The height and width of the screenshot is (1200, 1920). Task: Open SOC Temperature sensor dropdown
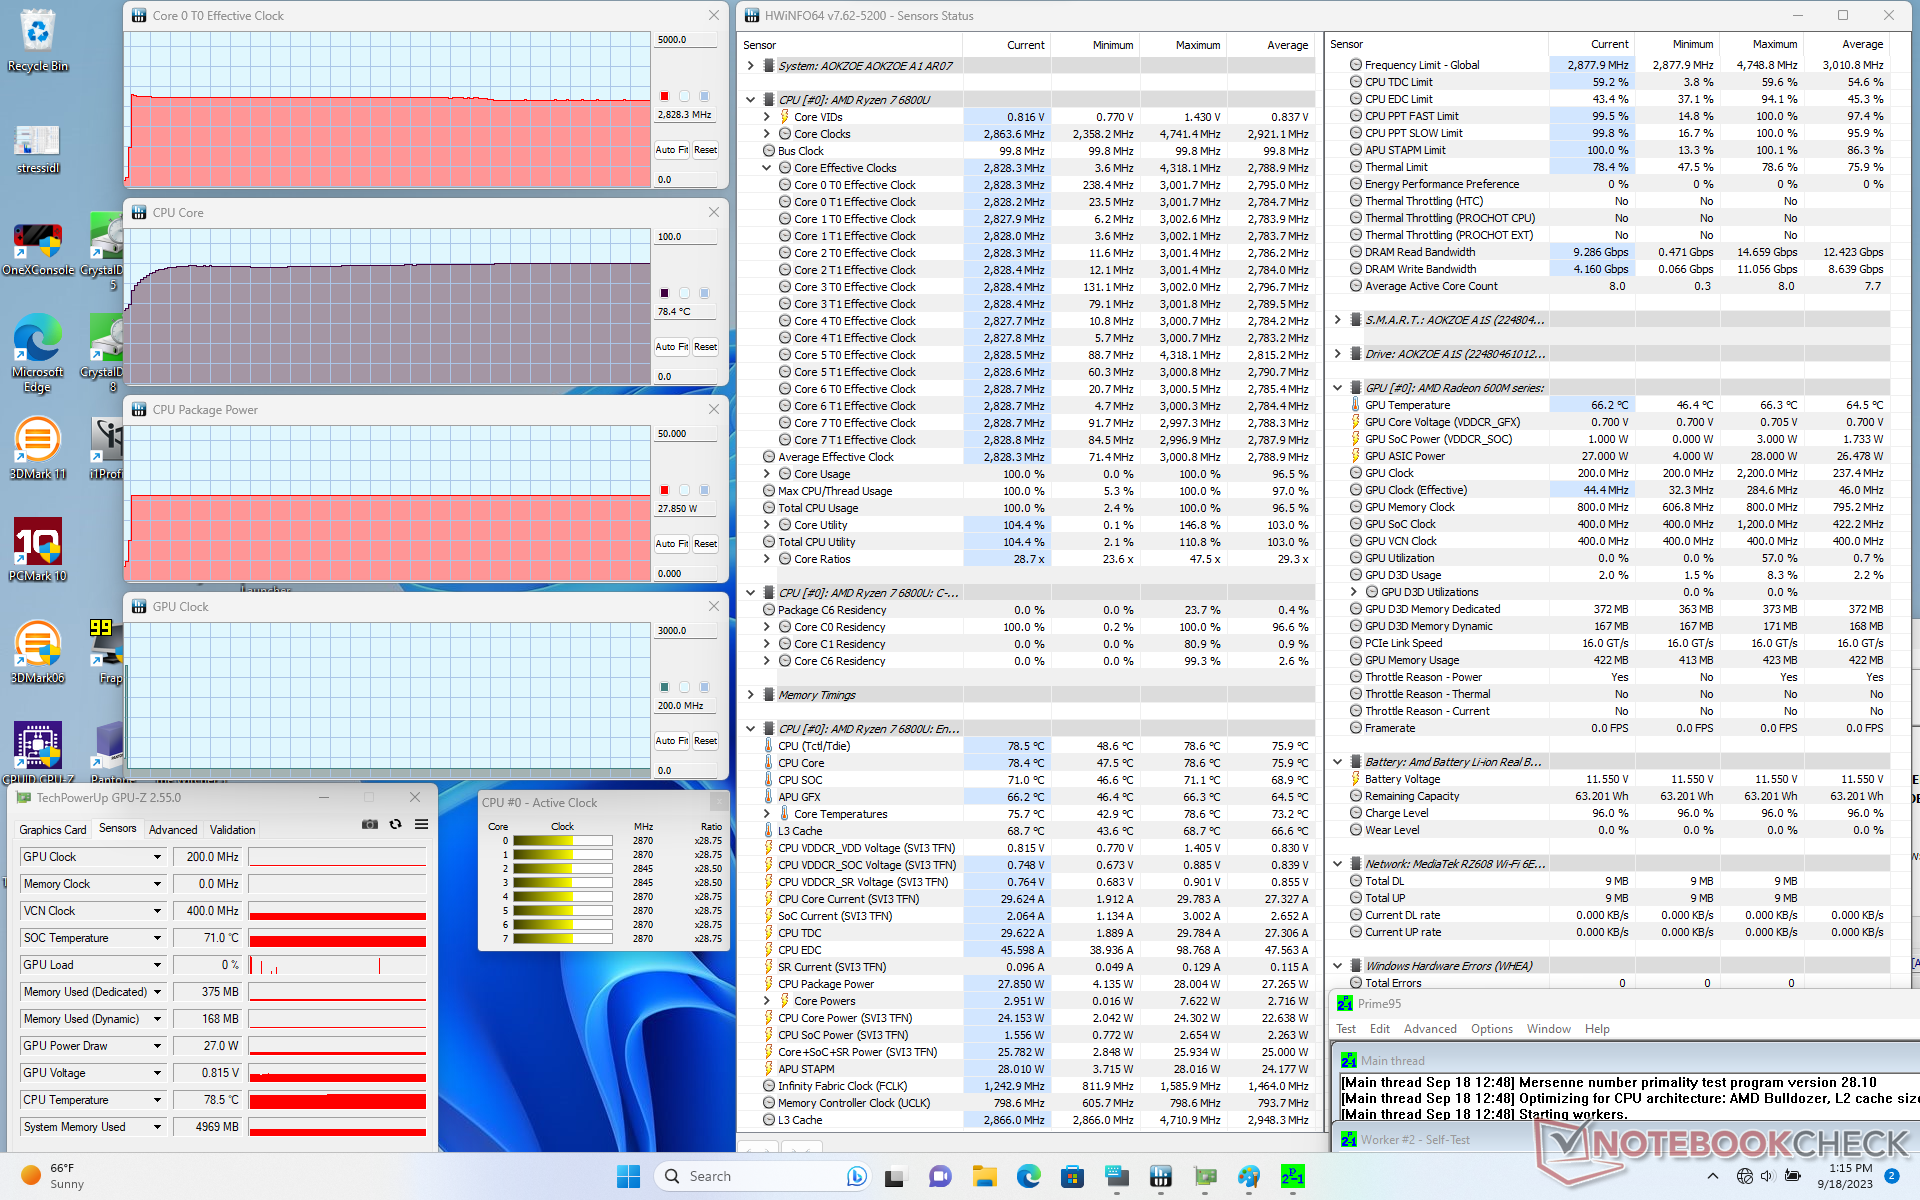tap(157, 938)
